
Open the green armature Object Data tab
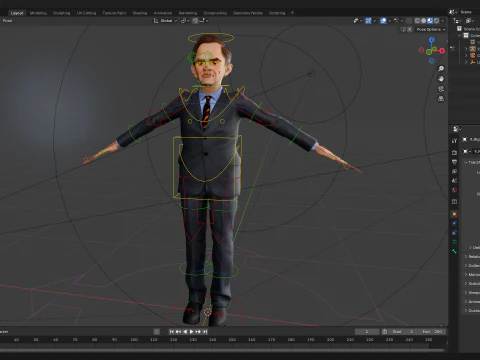pos(454,242)
